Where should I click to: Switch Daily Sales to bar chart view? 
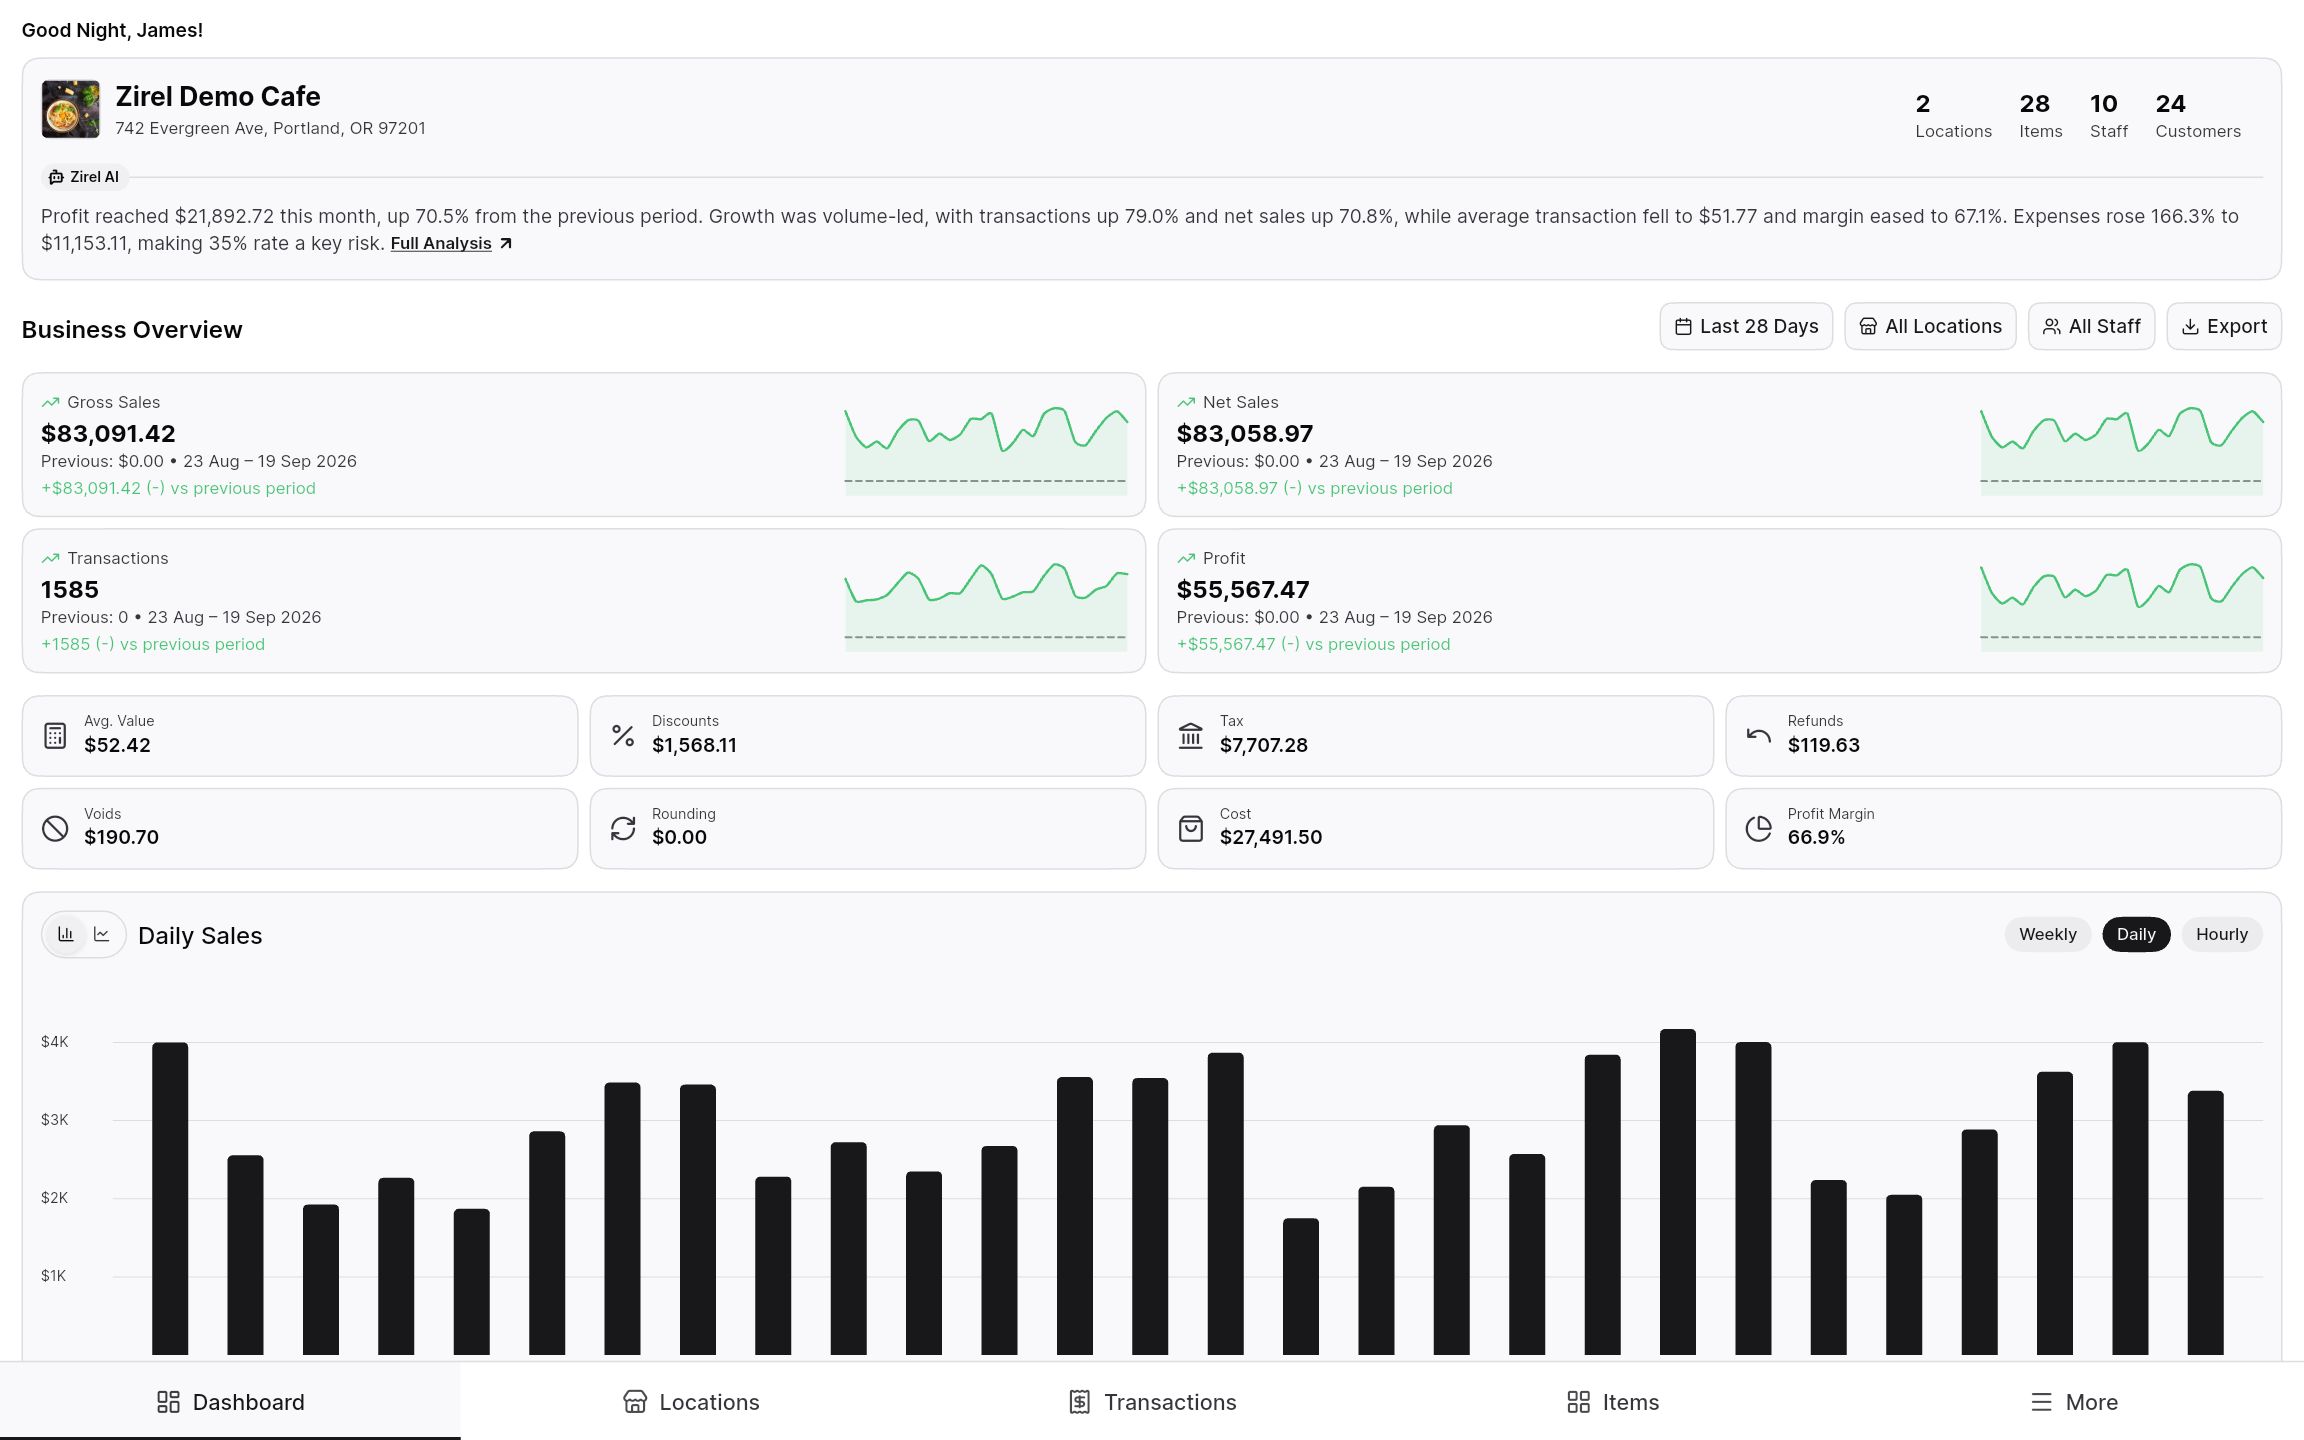click(66, 934)
